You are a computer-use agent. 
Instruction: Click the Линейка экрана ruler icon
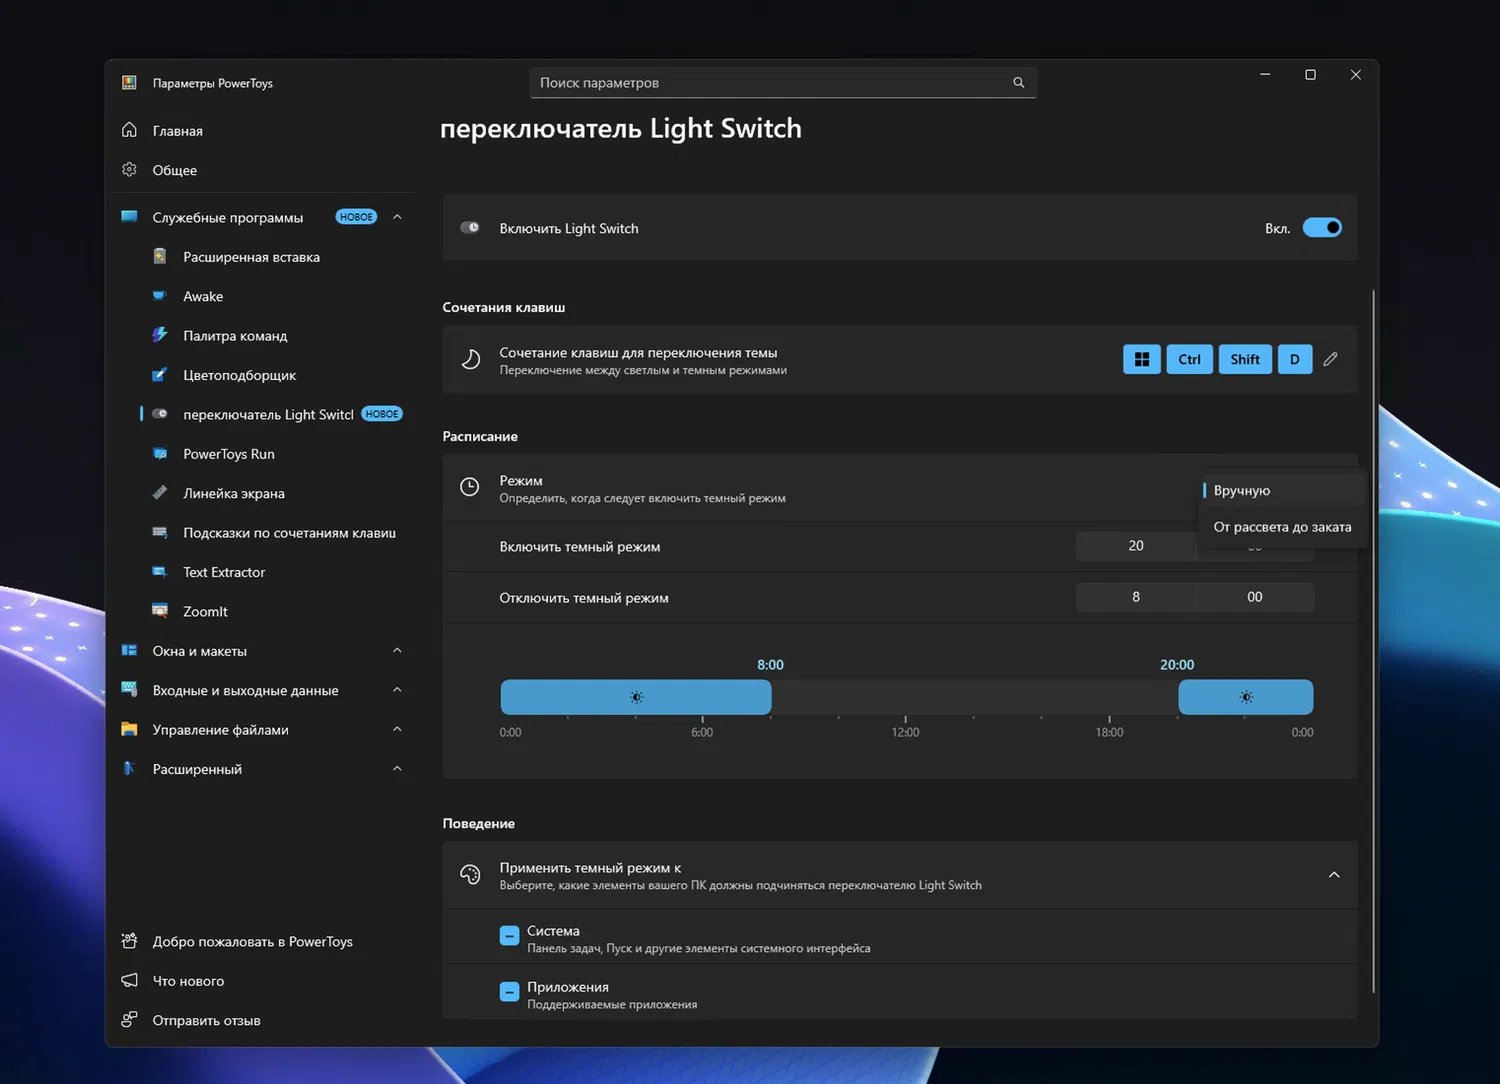click(x=160, y=493)
